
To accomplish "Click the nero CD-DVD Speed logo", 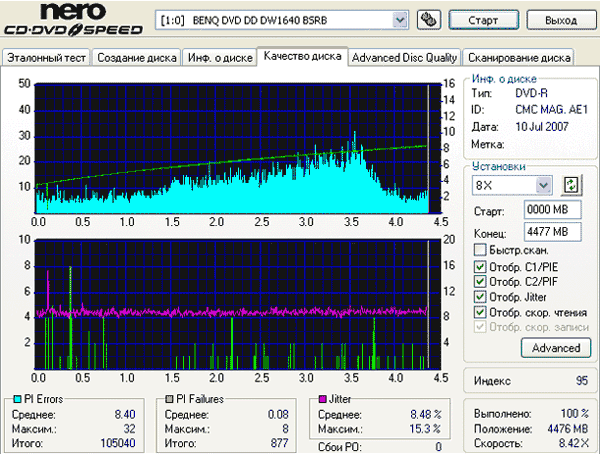I will click(73, 19).
